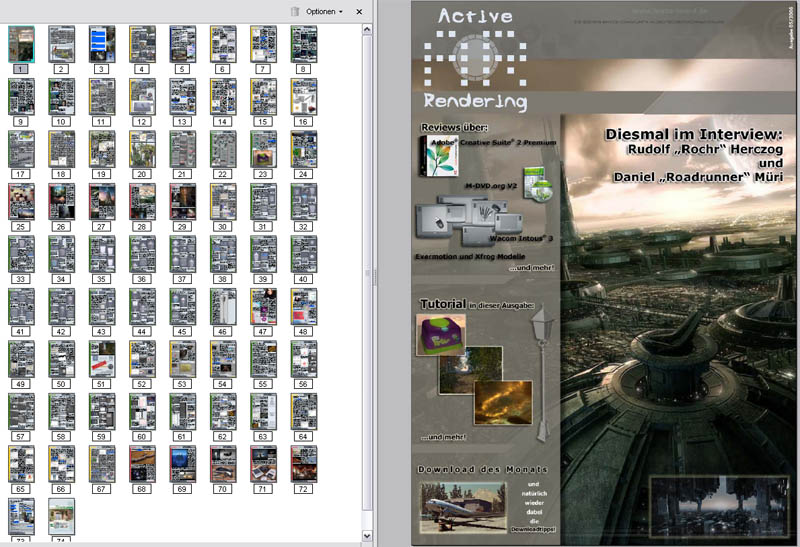This screenshot has width=800, height=547.
Task: Open the Optionen dropdown menu
Action: [324, 11]
